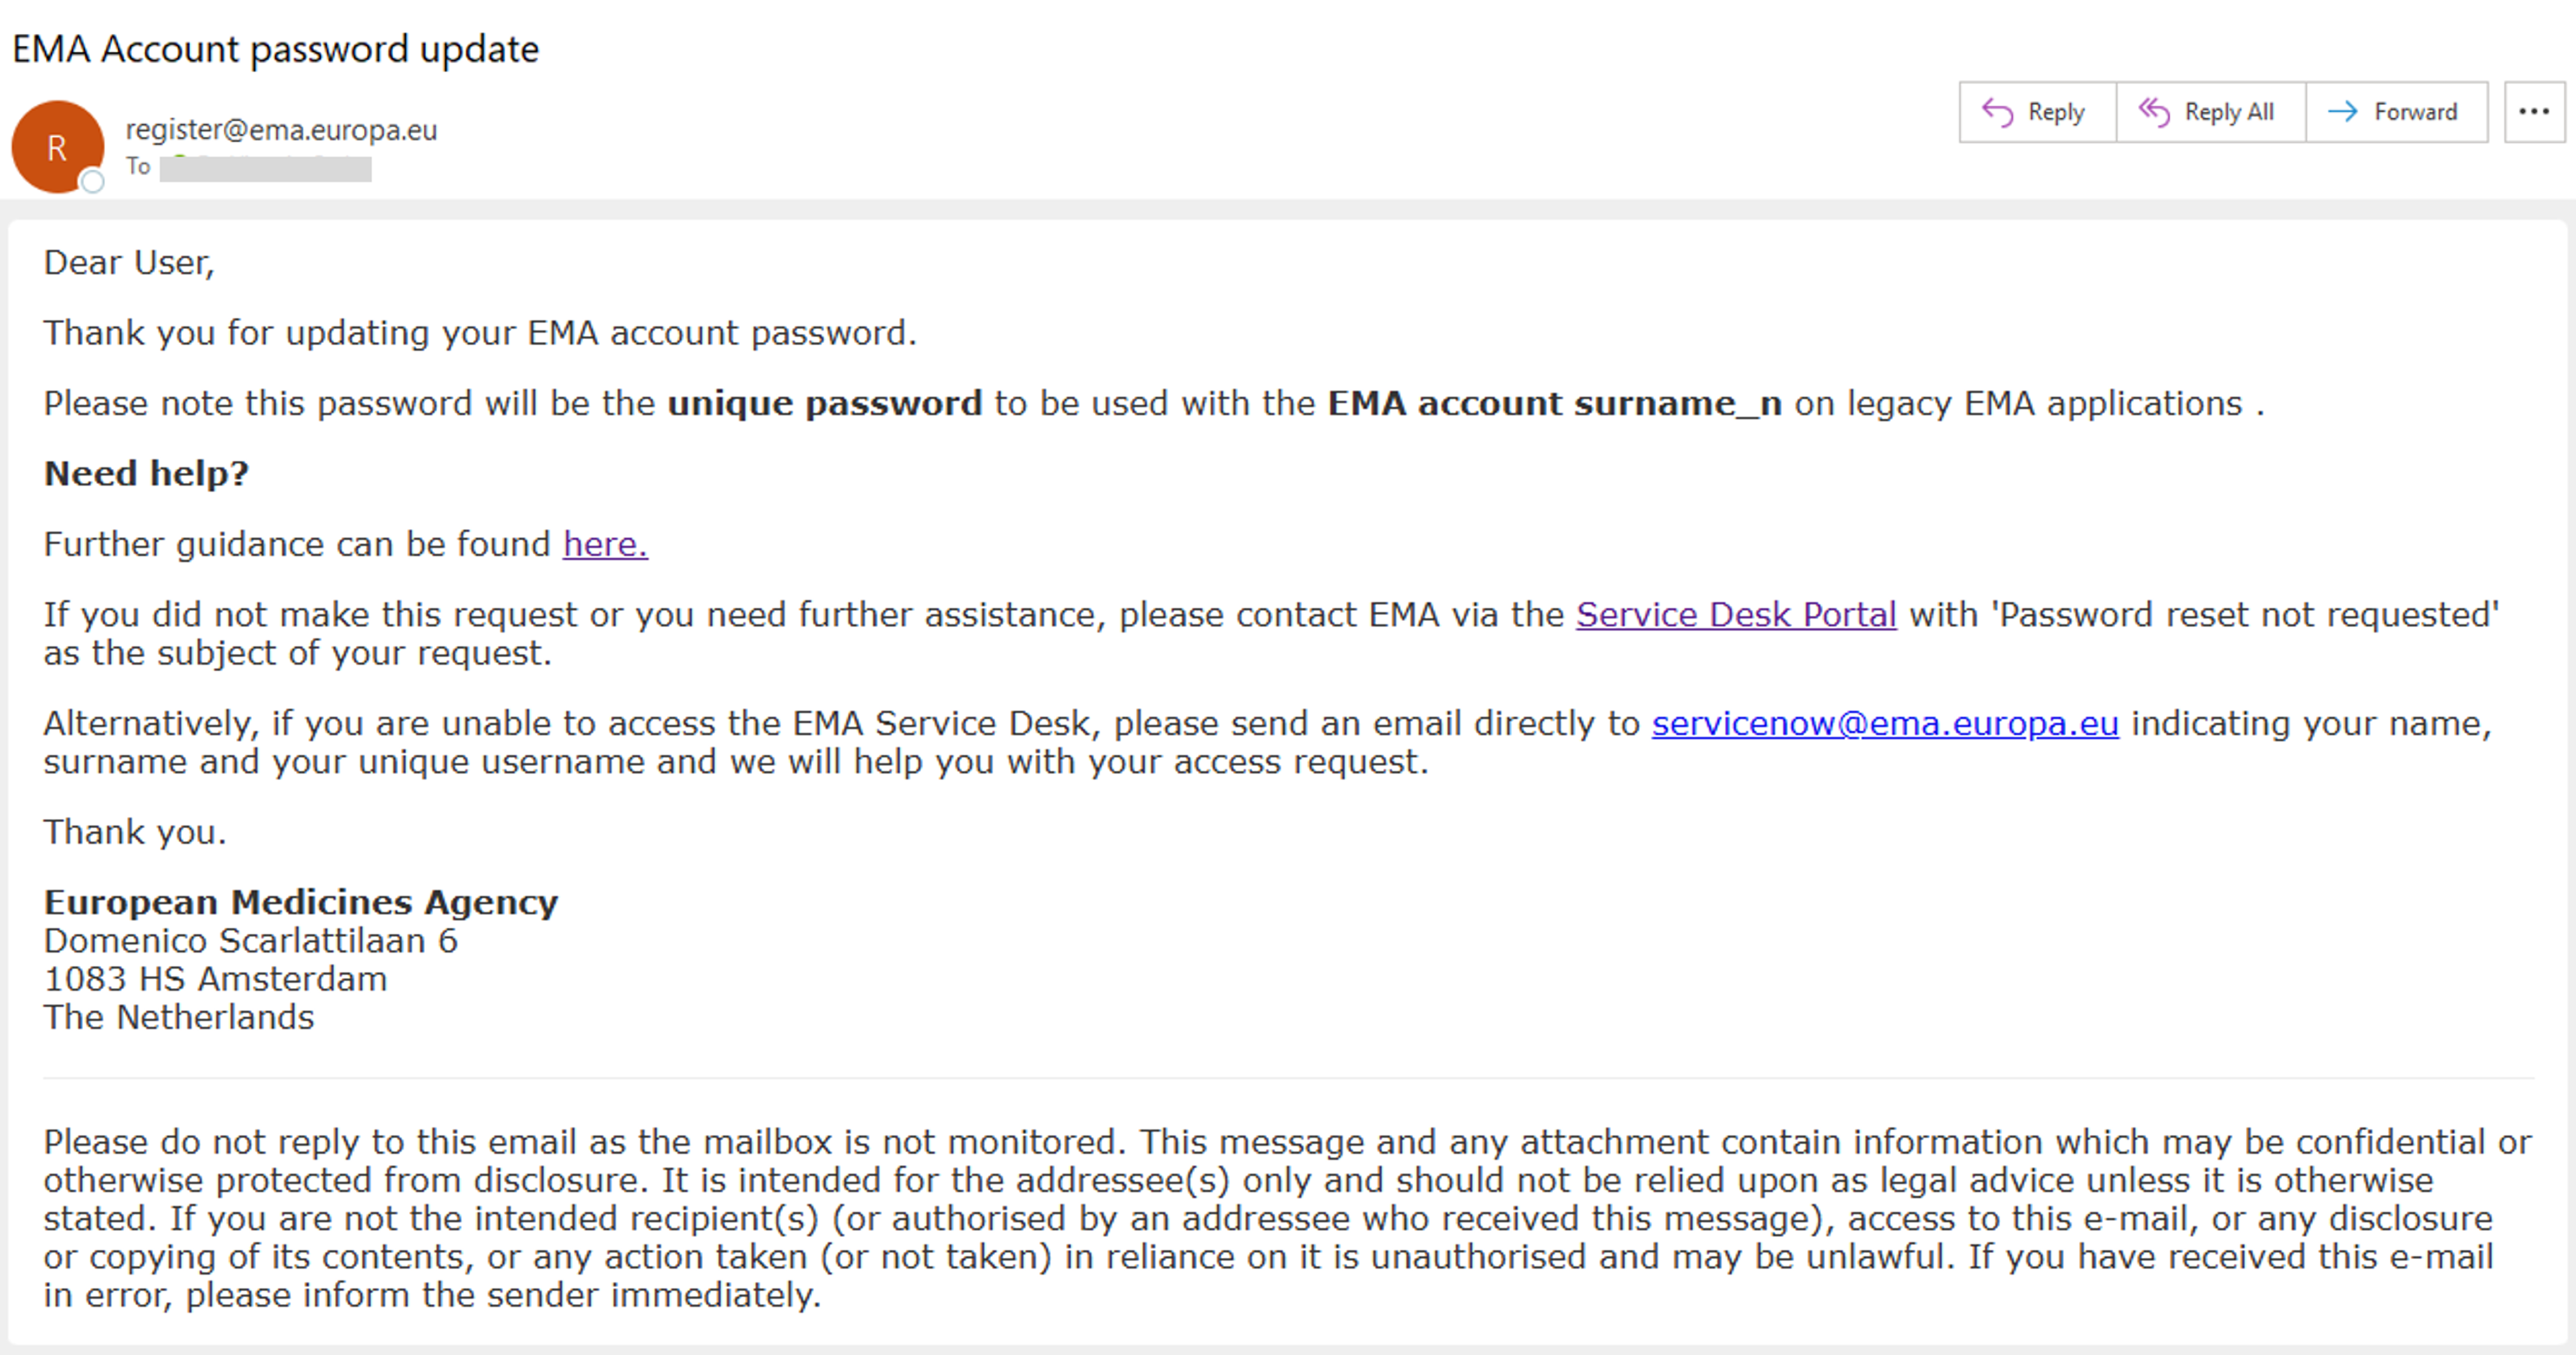Open the 'here.' guidance link
This screenshot has width=2576, height=1355.
pyautogui.click(x=605, y=544)
